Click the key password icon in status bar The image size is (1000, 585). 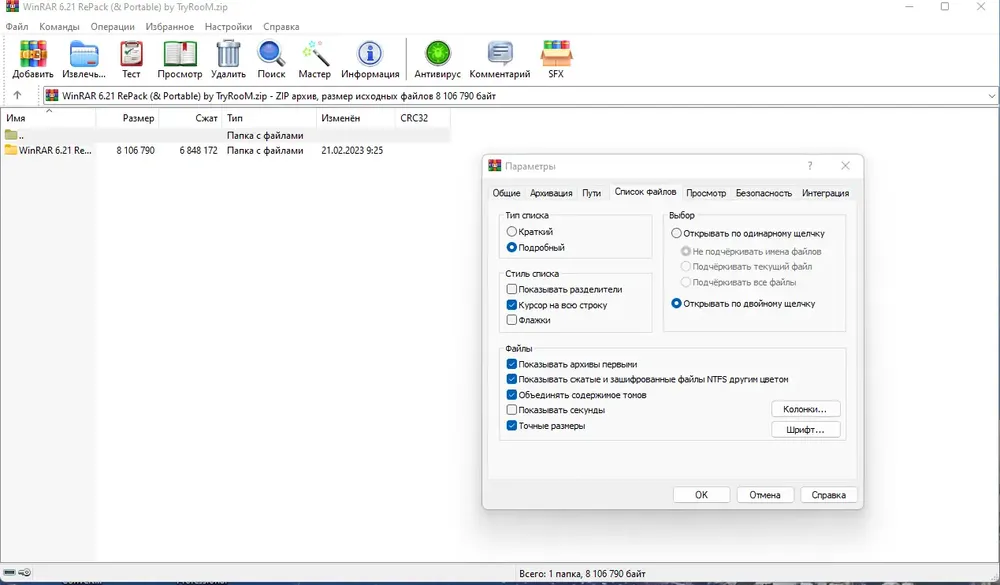25,572
